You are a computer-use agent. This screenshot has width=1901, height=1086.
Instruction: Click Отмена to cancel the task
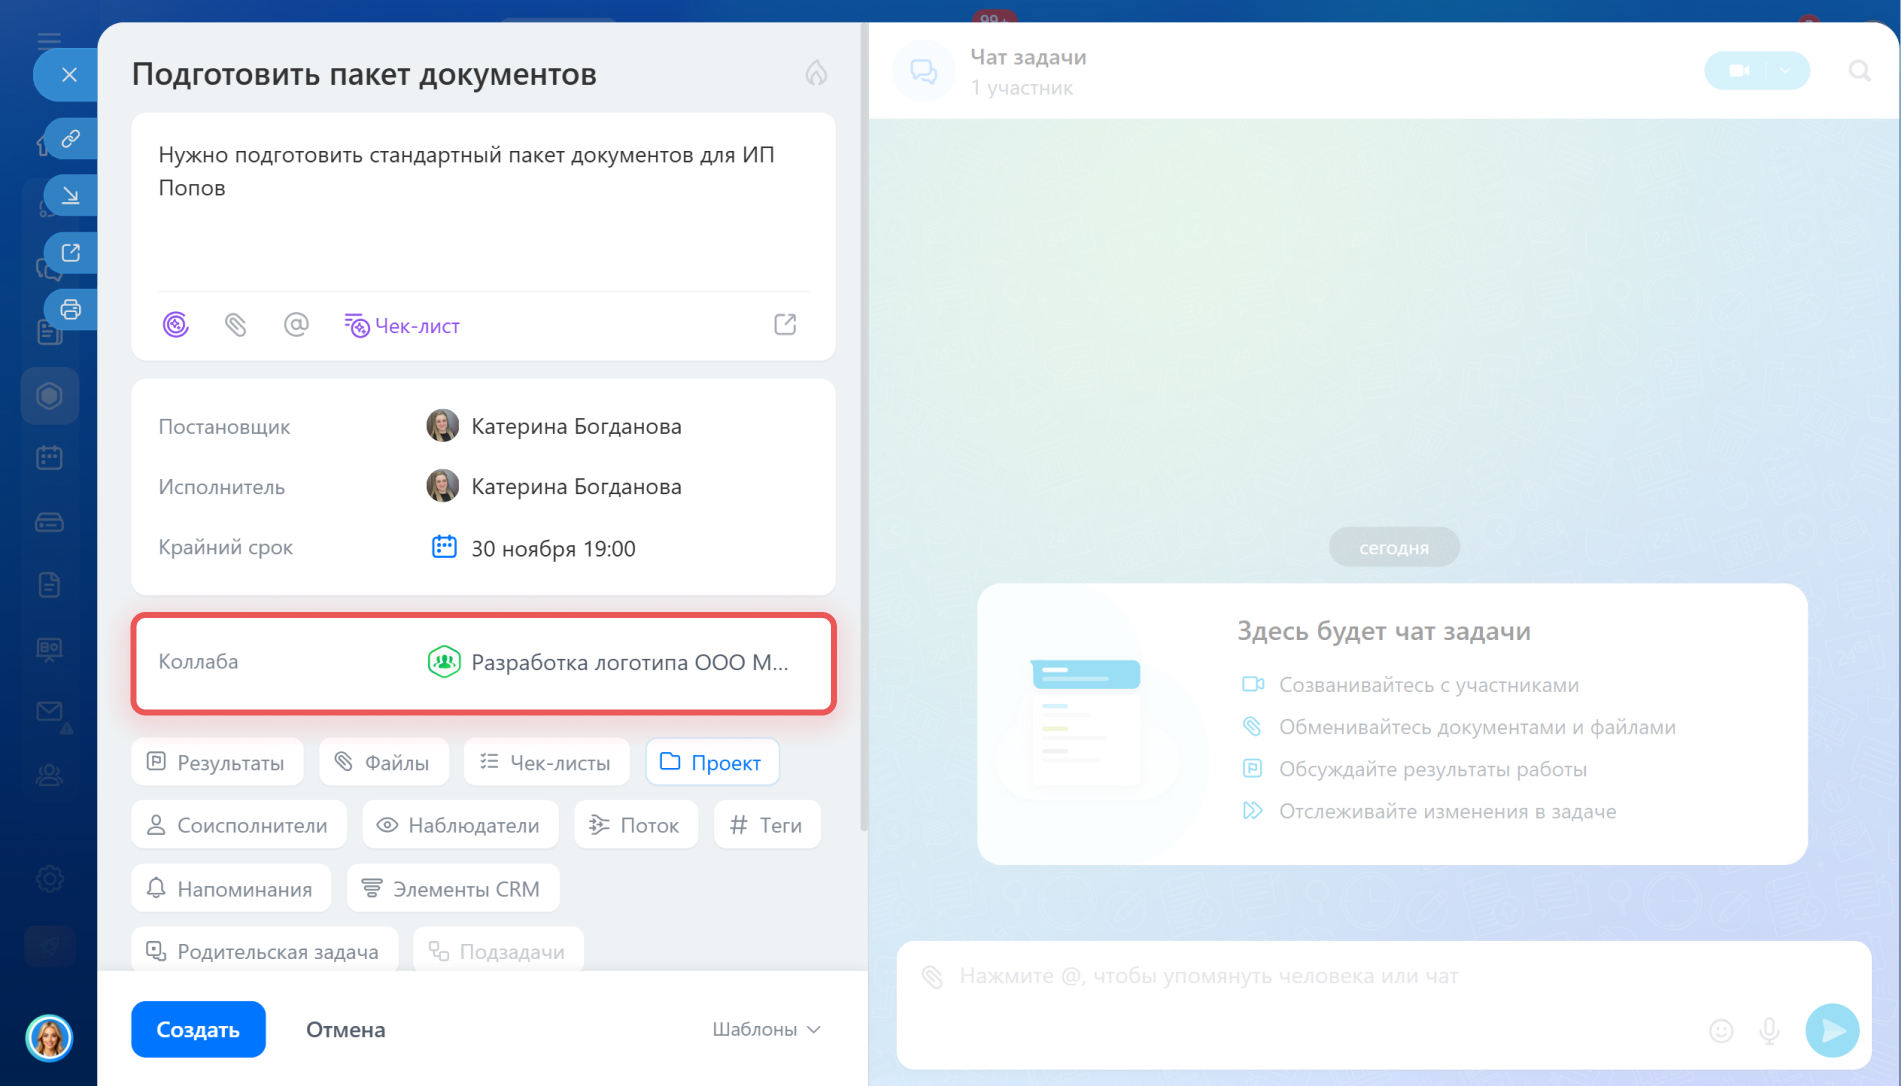pyautogui.click(x=345, y=1029)
